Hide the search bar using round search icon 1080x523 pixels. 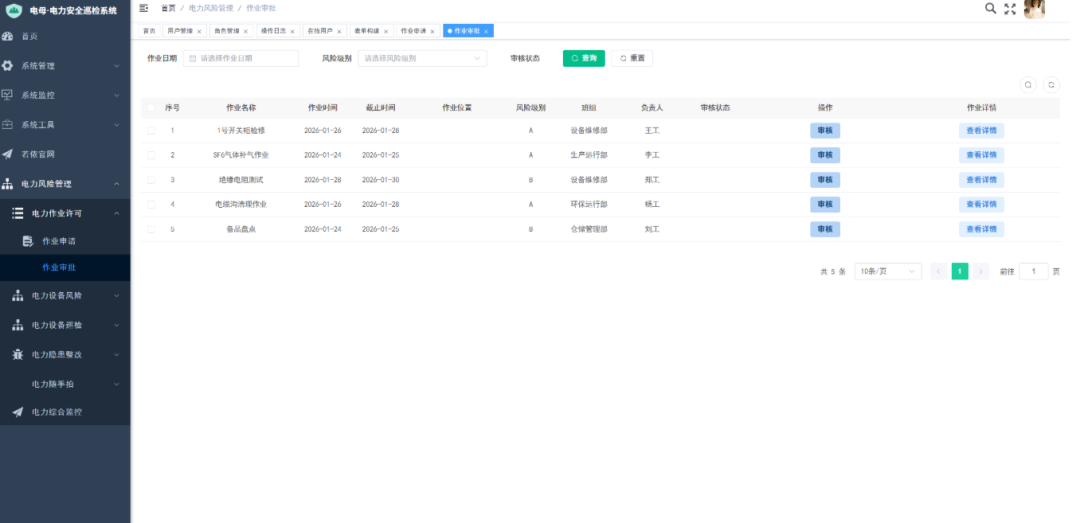[1028, 85]
